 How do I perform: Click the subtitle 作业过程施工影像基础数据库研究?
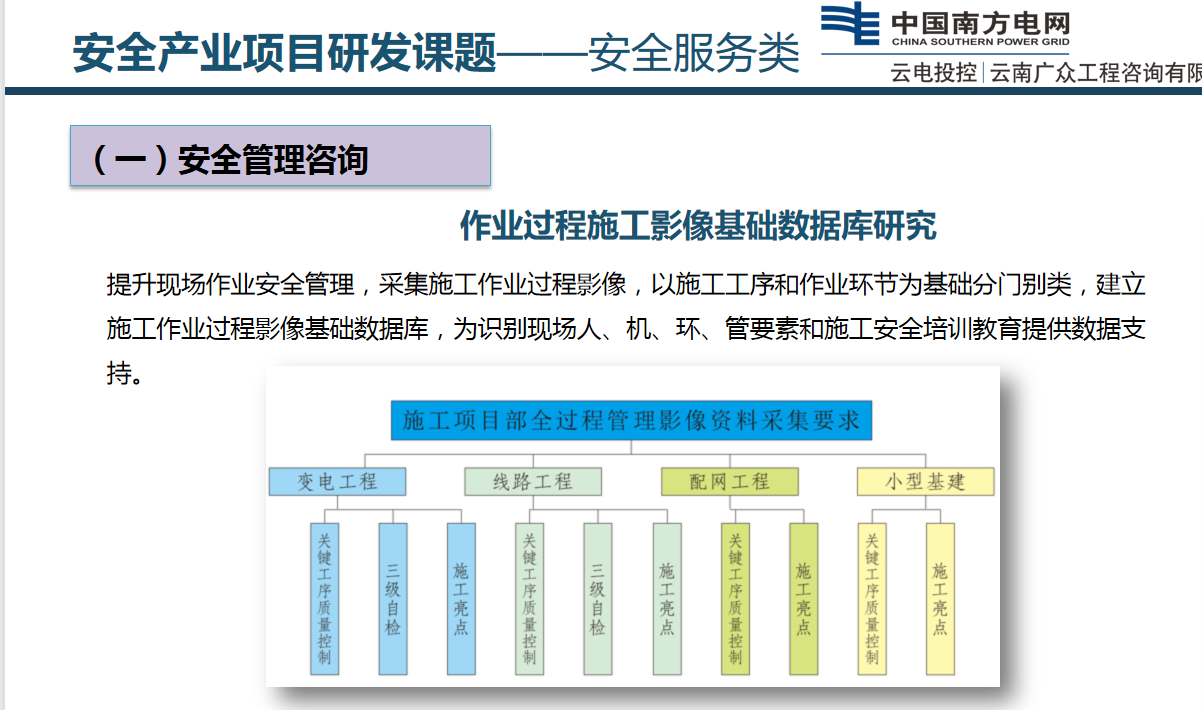(698, 226)
